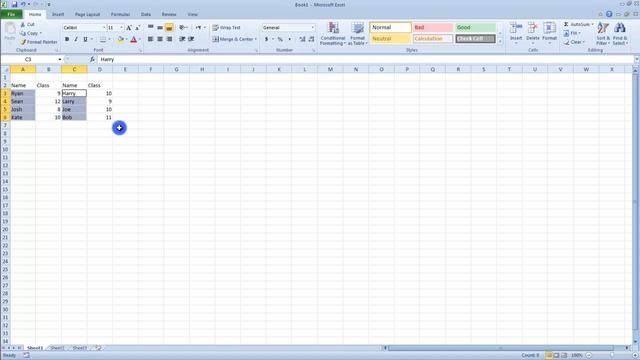Select column header M

click(330, 69)
